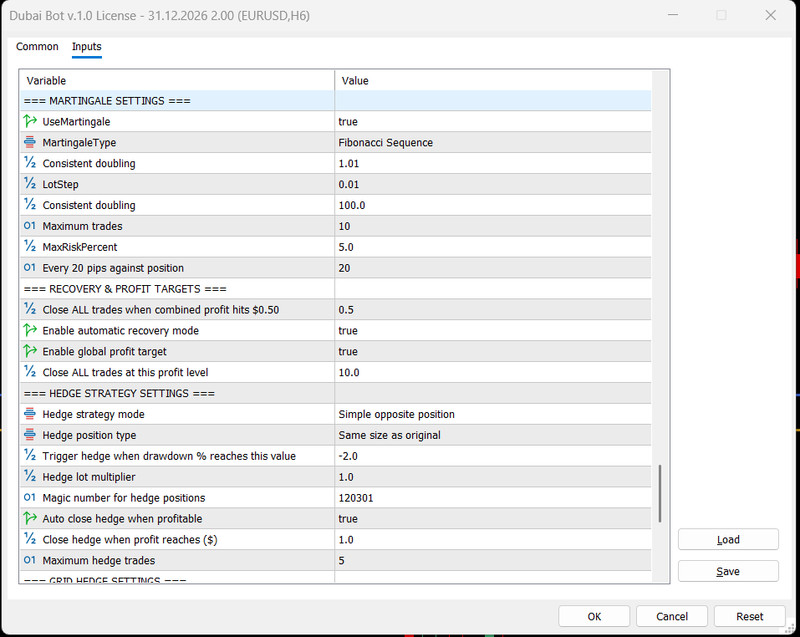This screenshot has height=637, width=800.
Task: Click the MartingaleType enum icon
Action: coord(30,142)
